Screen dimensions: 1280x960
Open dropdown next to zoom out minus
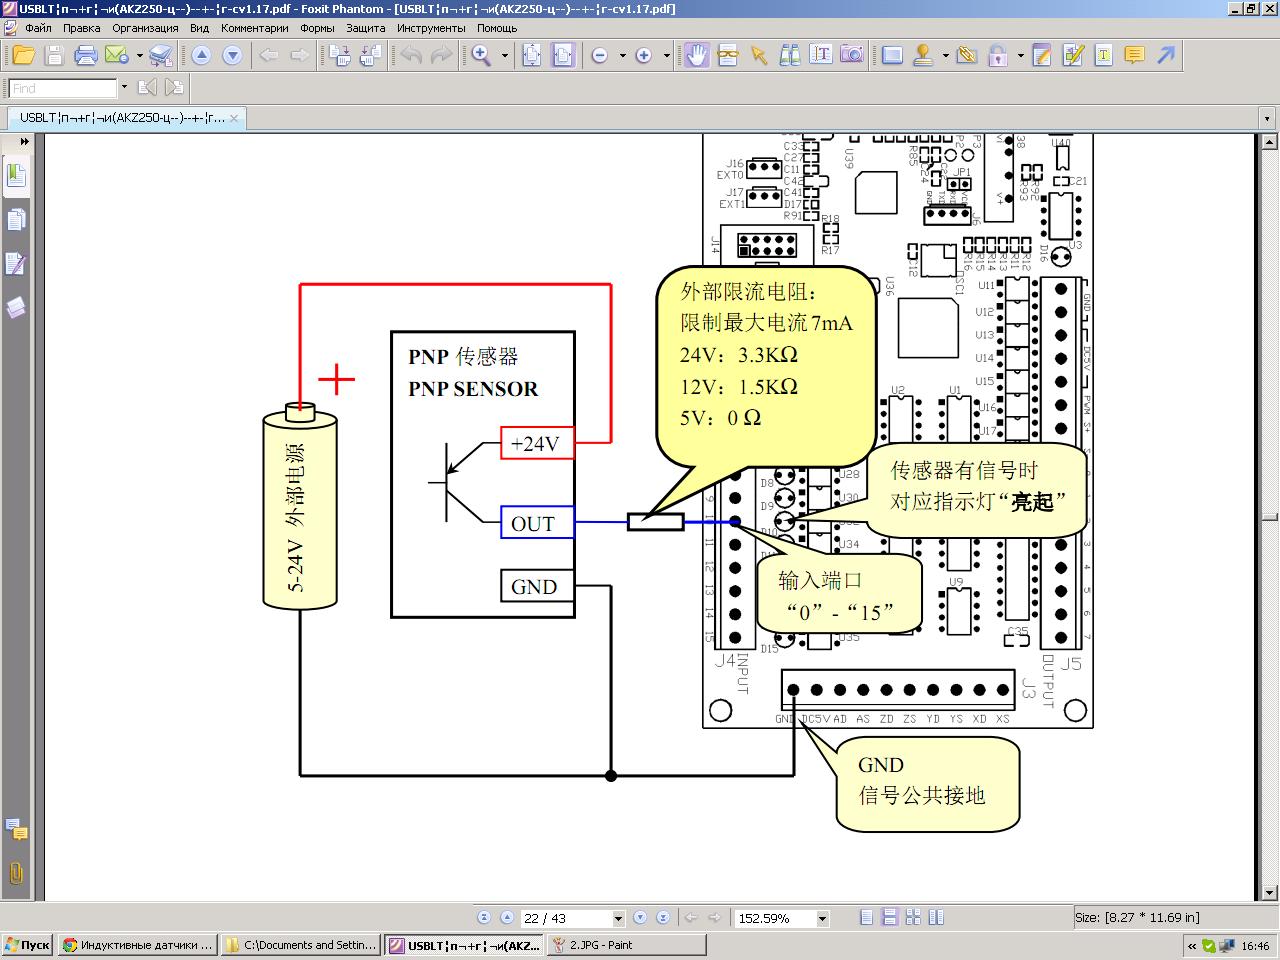(x=622, y=55)
